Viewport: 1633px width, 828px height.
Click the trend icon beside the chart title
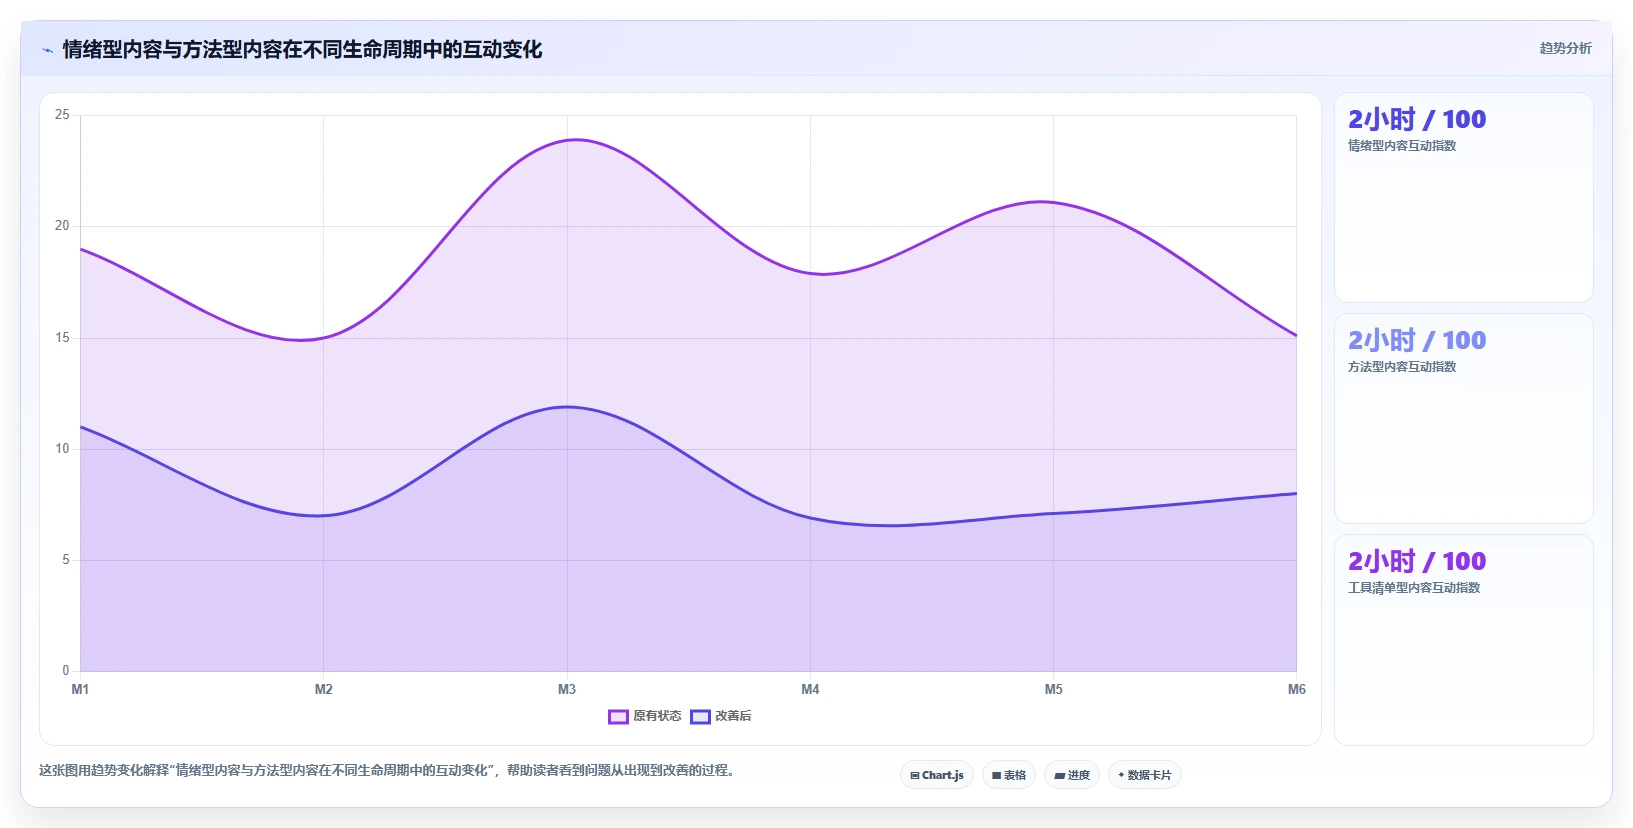pos(47,50)
